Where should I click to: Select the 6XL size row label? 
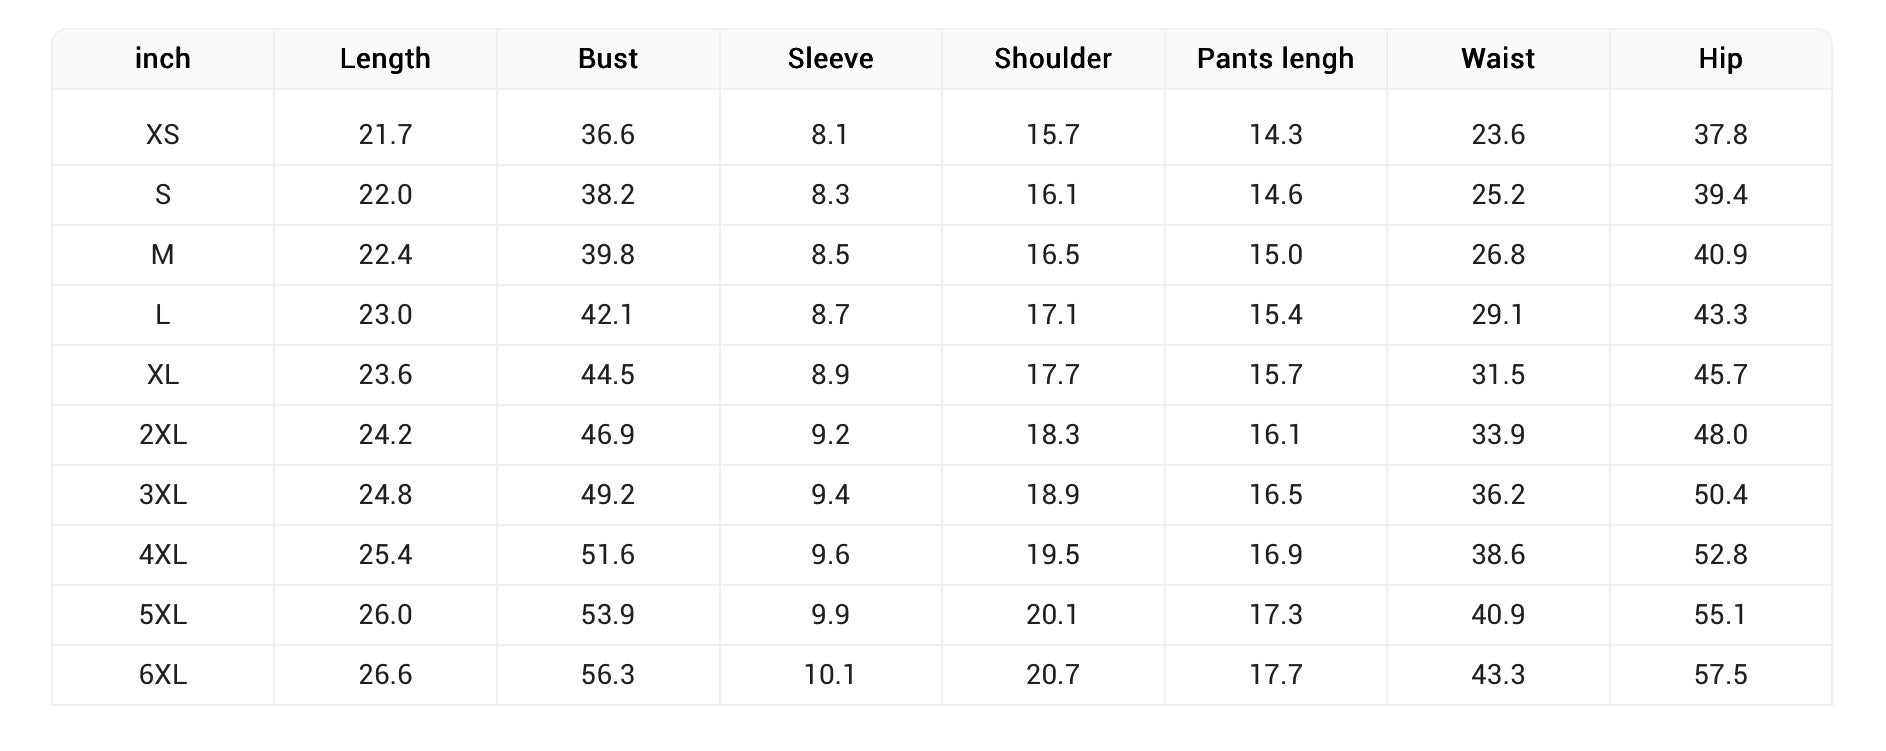(163, 675)
